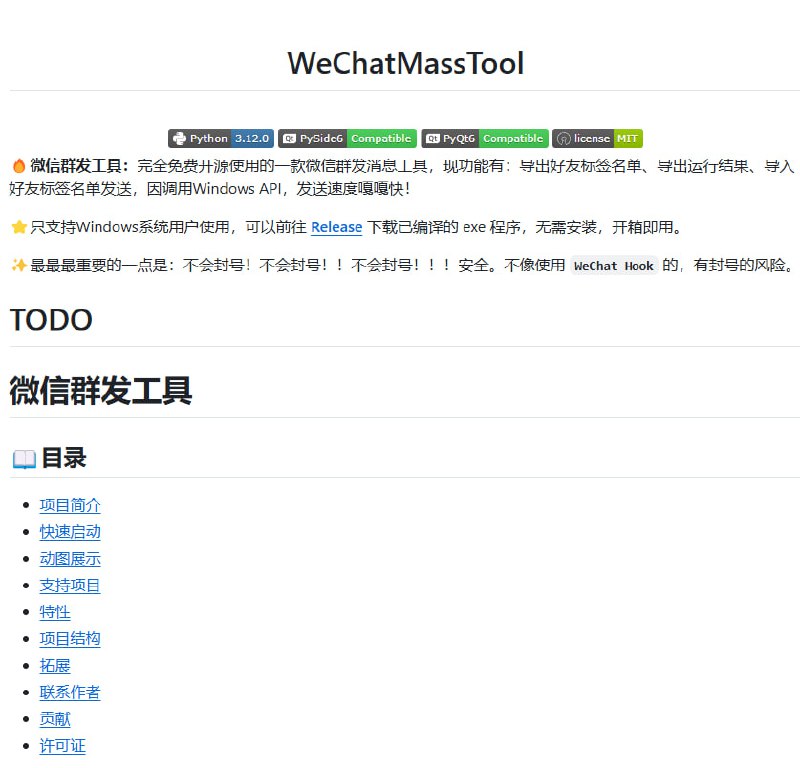Open the Release download link
800x768 pixels.
tap(336, 227)
